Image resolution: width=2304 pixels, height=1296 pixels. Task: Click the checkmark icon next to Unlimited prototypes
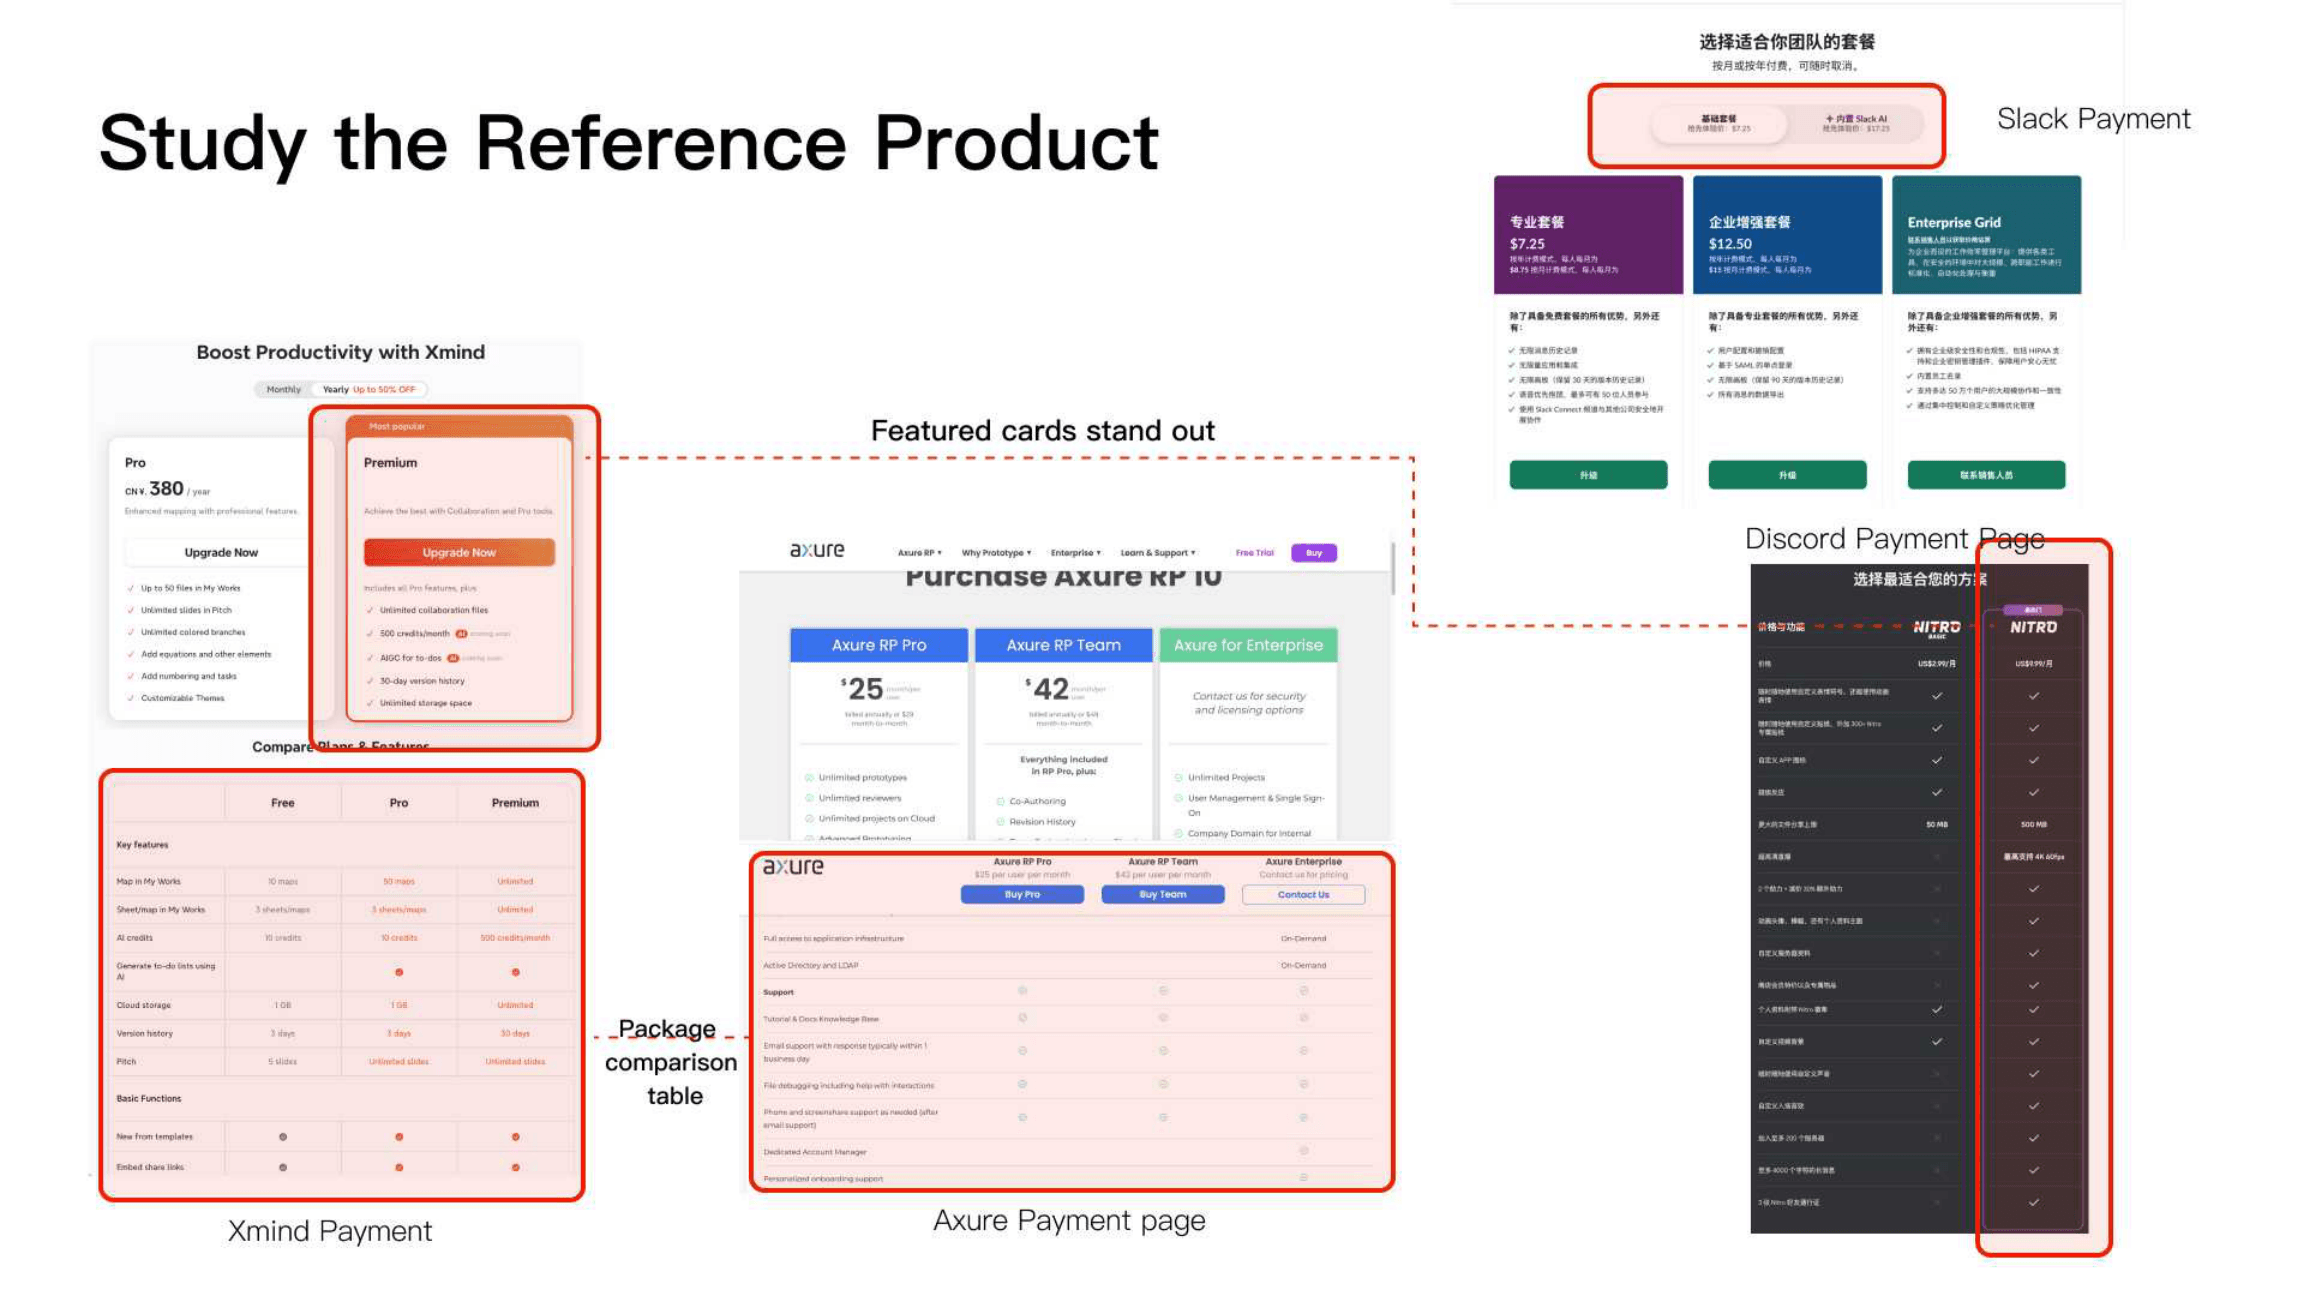[x=809, y=778]
